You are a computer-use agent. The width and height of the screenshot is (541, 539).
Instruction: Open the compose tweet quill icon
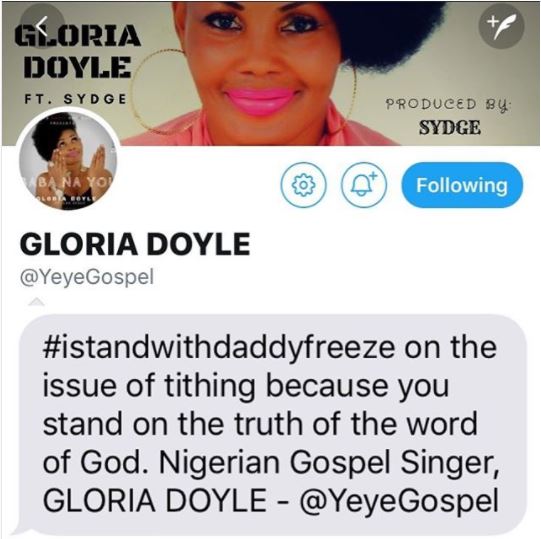click(x=501, y=26)
